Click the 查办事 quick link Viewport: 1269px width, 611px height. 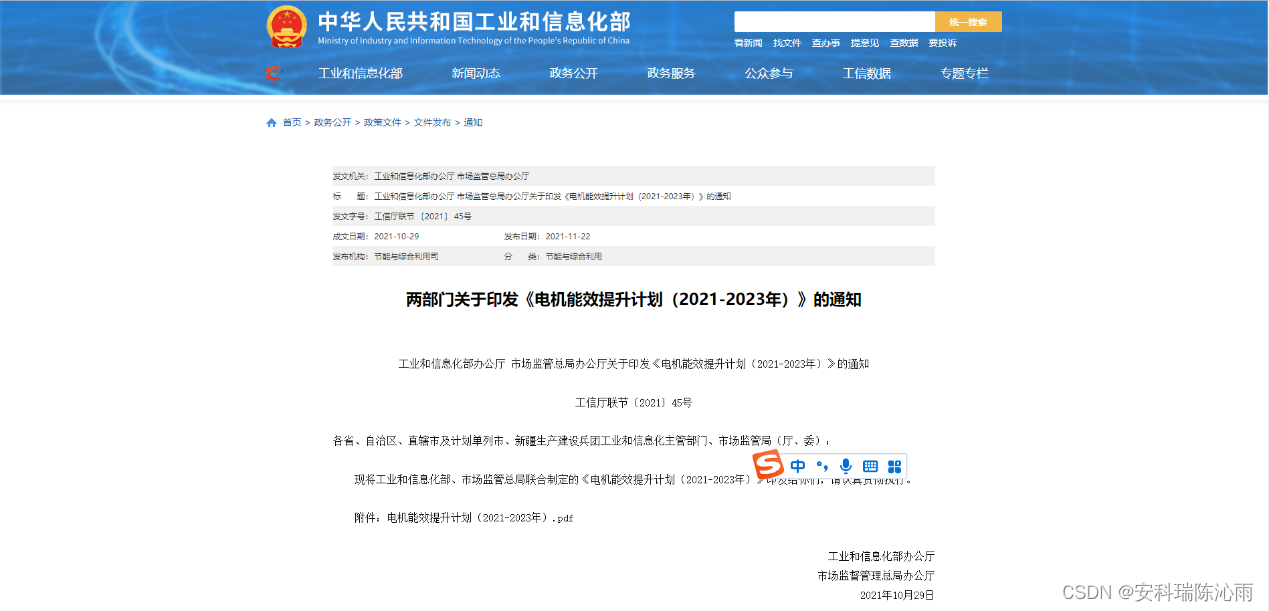(x=826, y=43)
